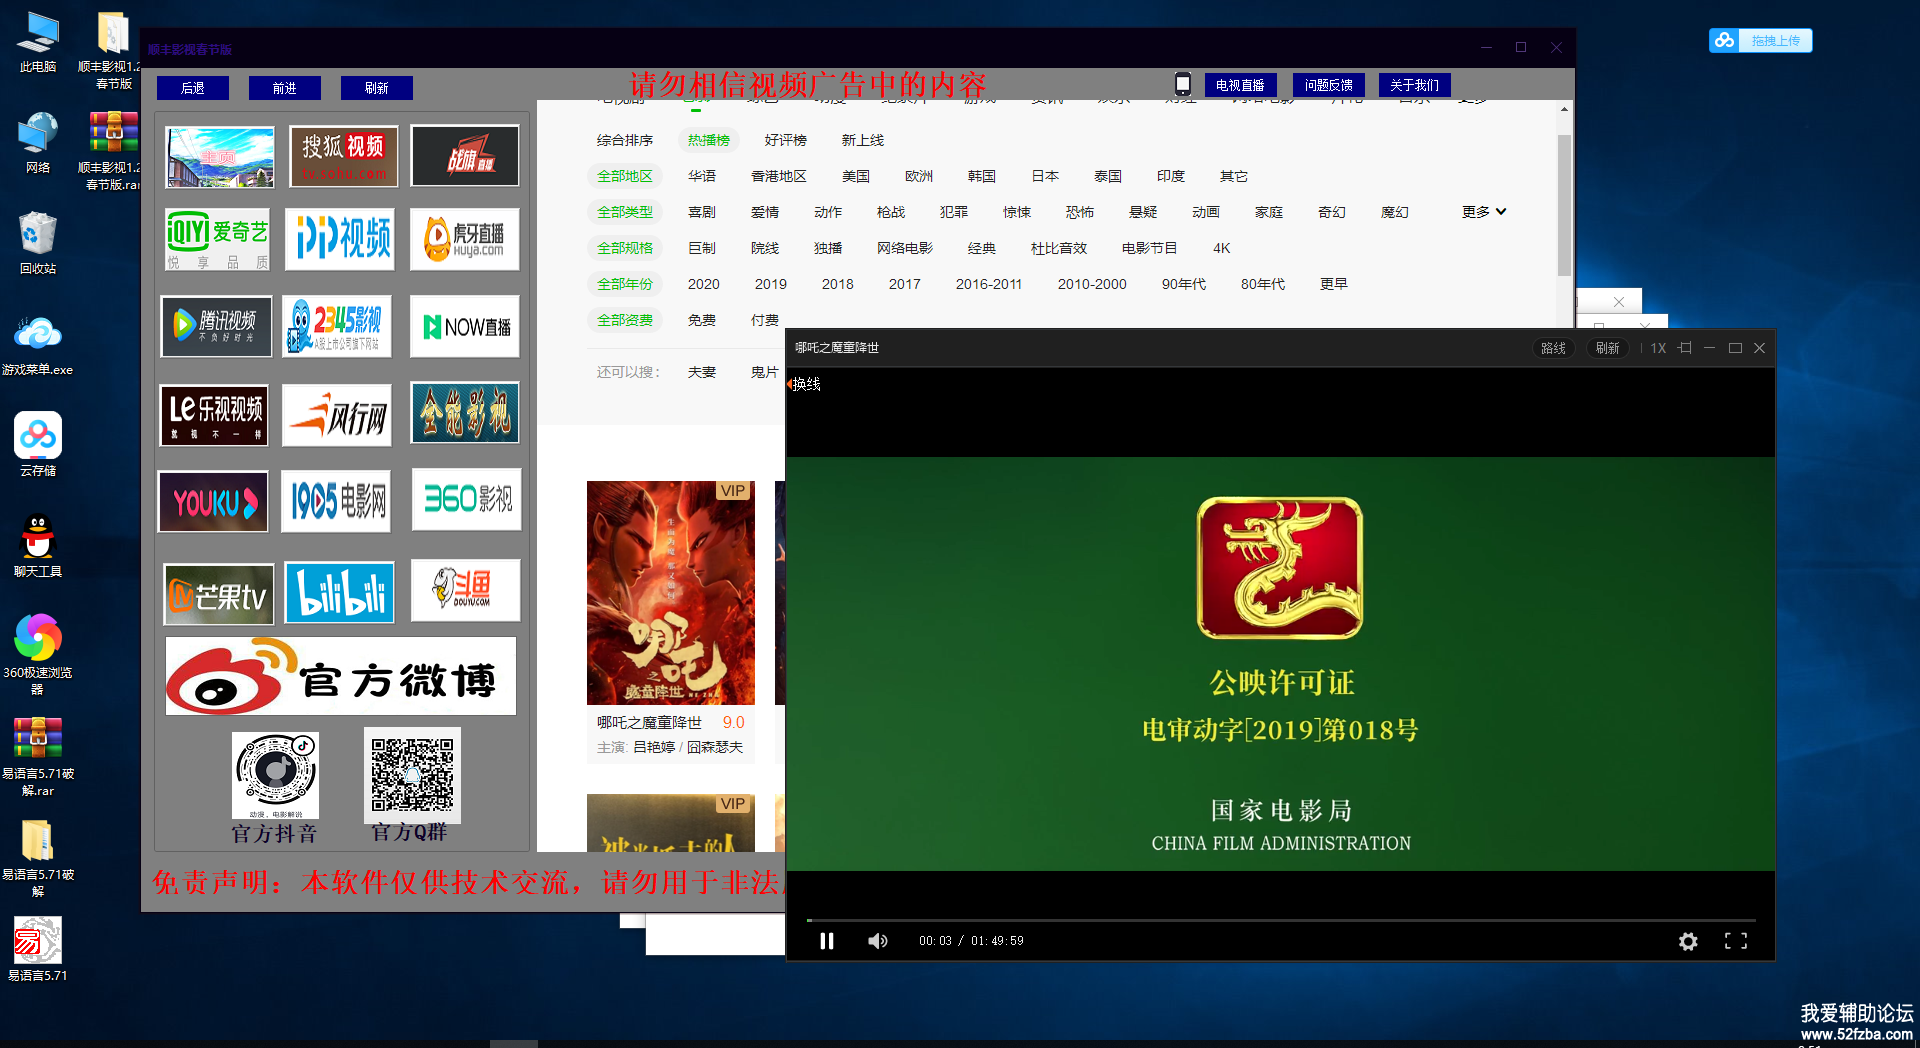This screenshot has width=1920, height=1048.
Task: Open the Douyu 斗鱼 tile
Action: pyautogui.click(x=465, y=590)
